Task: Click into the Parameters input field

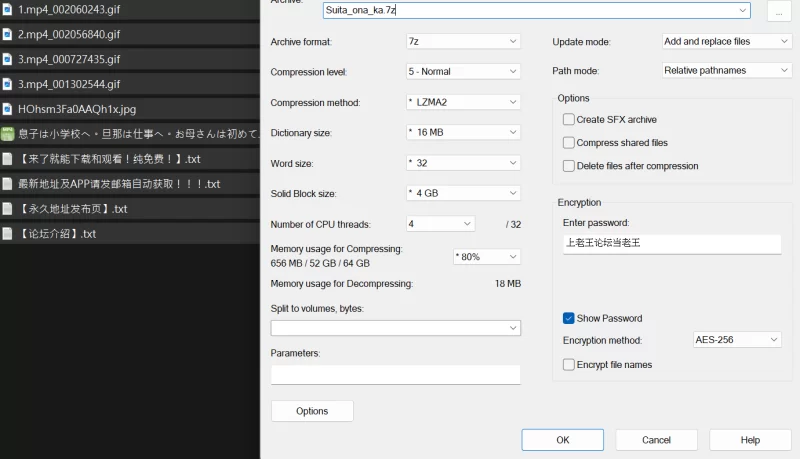Action: (395, 374)
